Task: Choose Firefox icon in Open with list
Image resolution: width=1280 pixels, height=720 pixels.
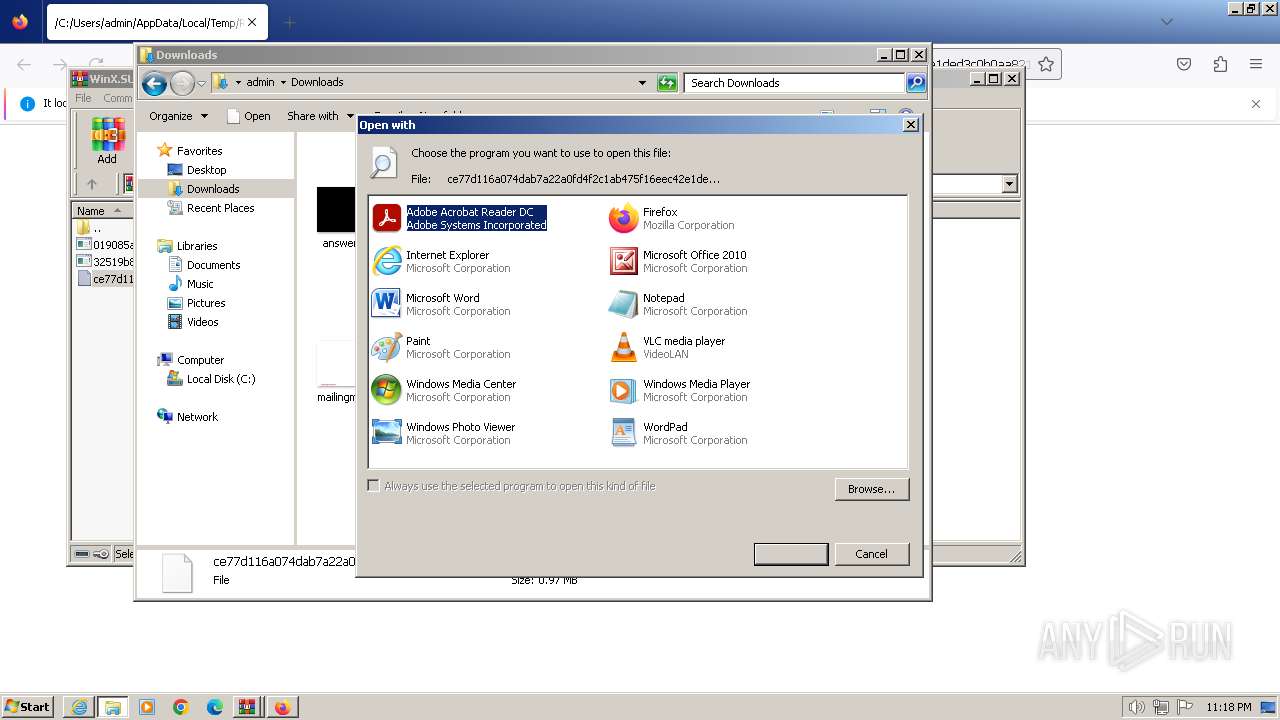Action: [624, 218]
